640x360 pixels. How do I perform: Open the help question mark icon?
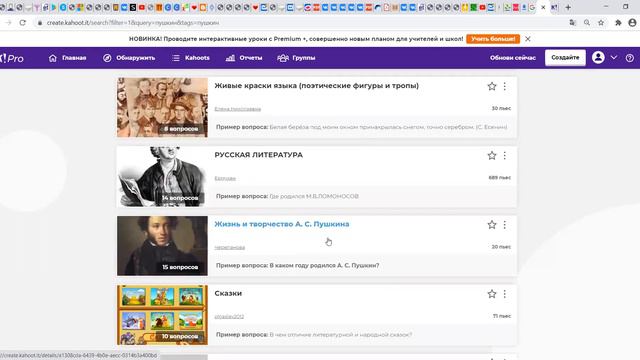[x=629, y=58]
